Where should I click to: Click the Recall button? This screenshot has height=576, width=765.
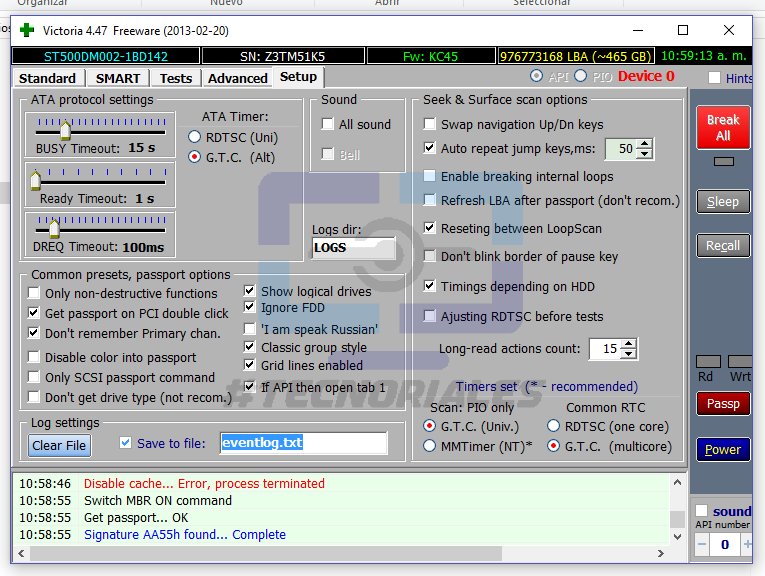pyautogui.click(x=723, y=246)
